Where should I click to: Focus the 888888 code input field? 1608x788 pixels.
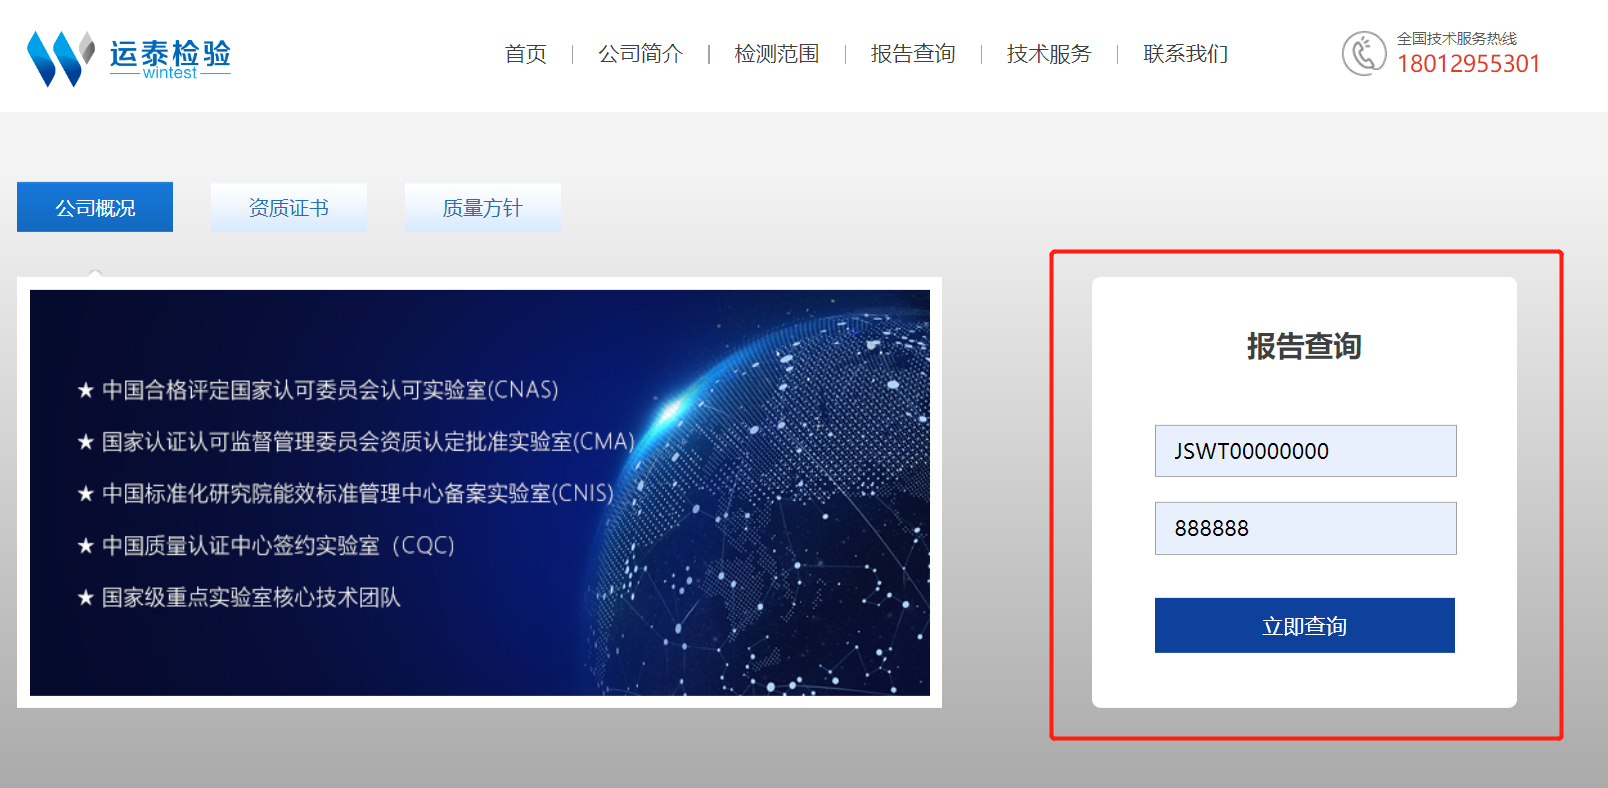click(x=1305, y=528)
